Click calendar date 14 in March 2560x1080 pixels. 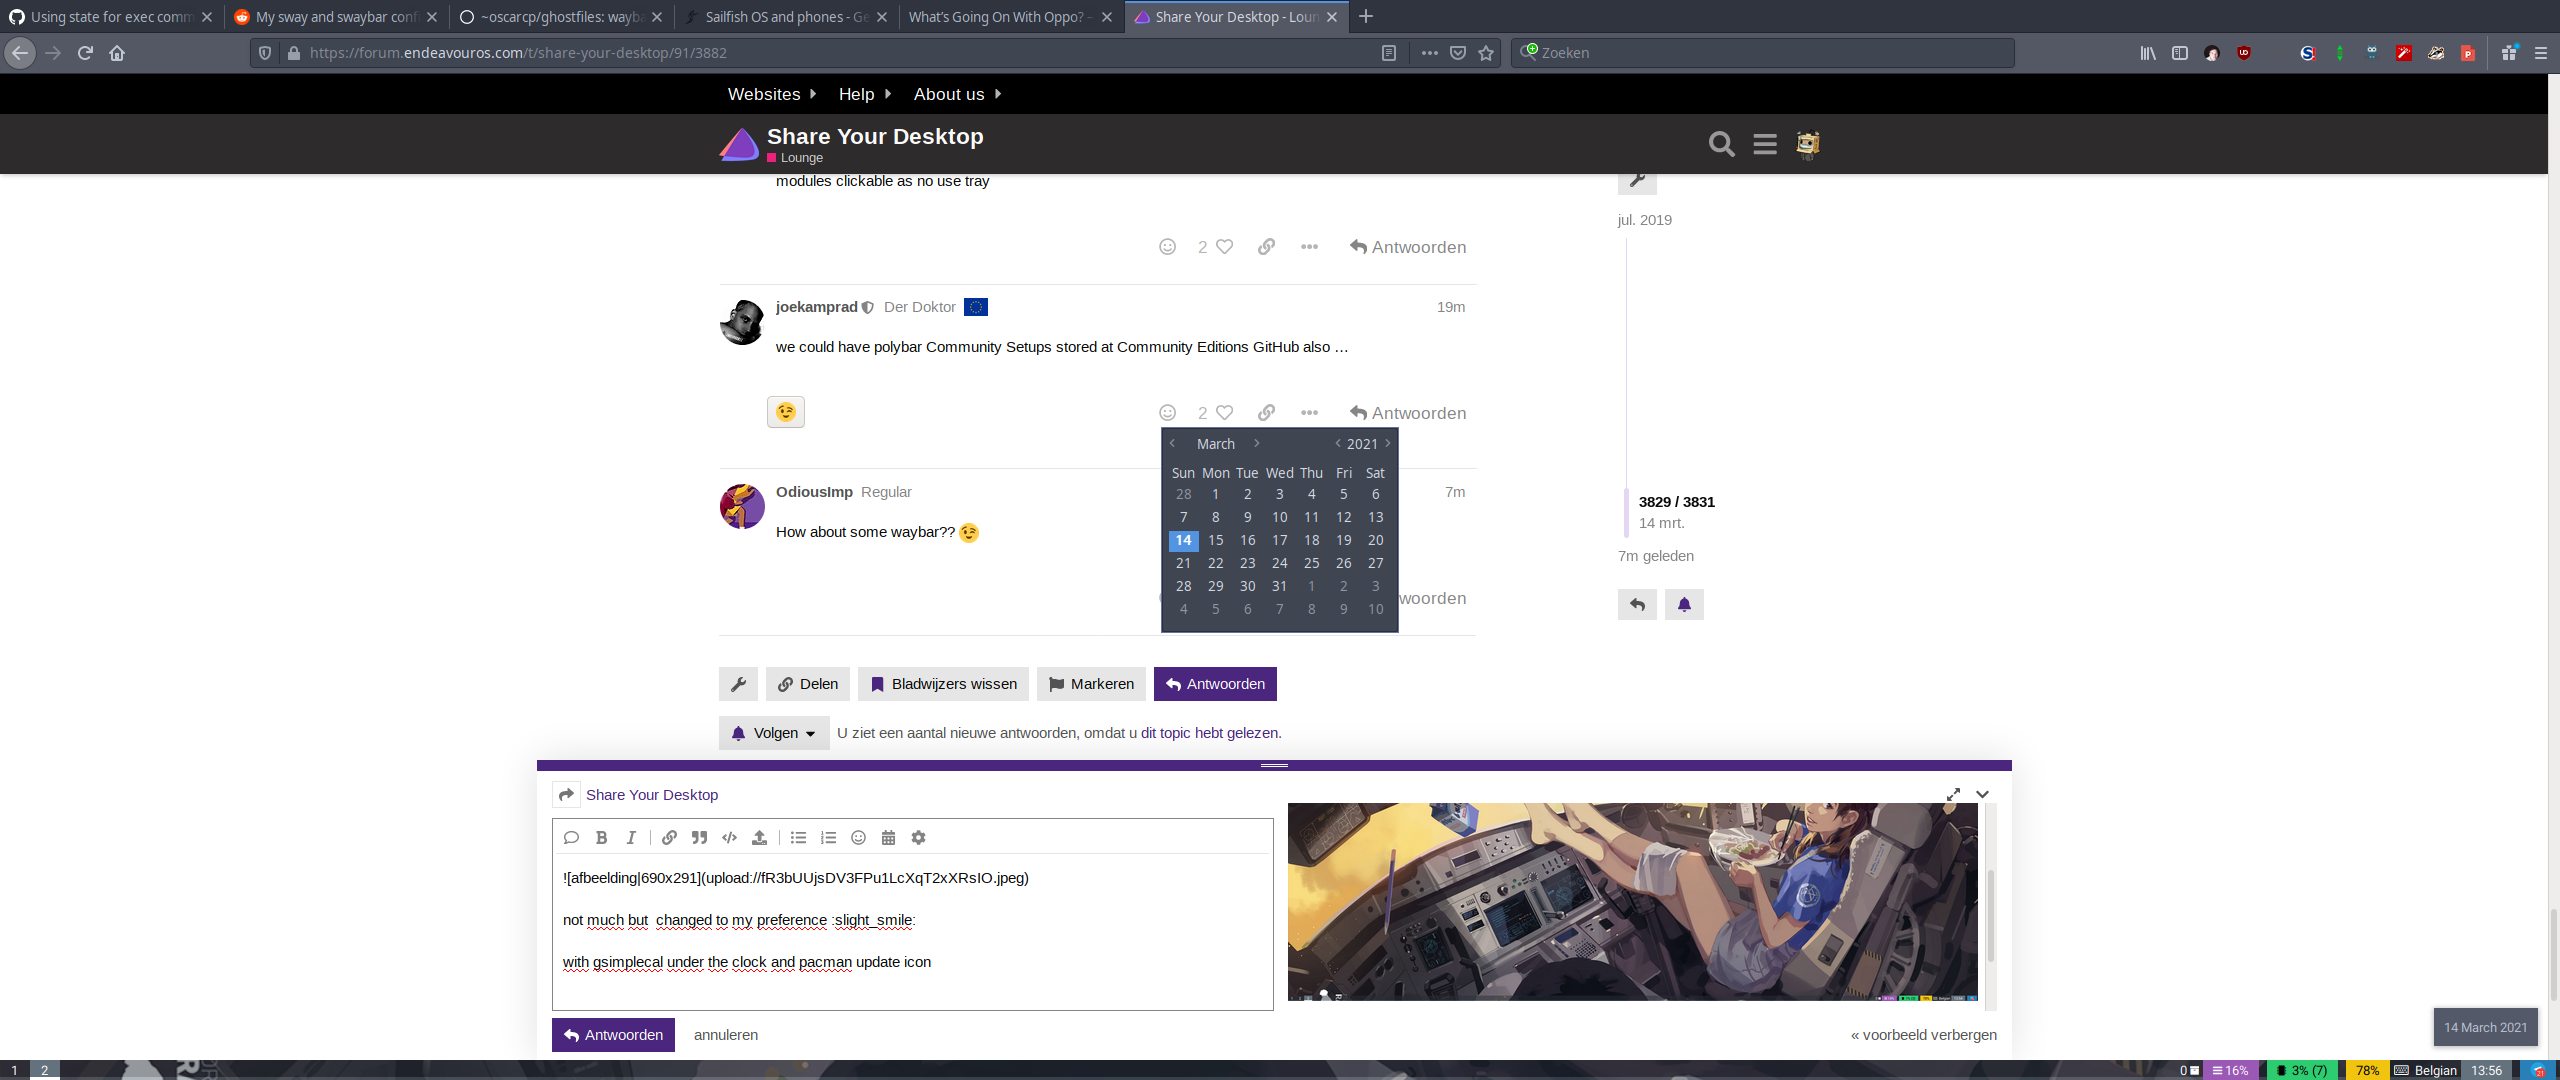[x=1182, y=540]
